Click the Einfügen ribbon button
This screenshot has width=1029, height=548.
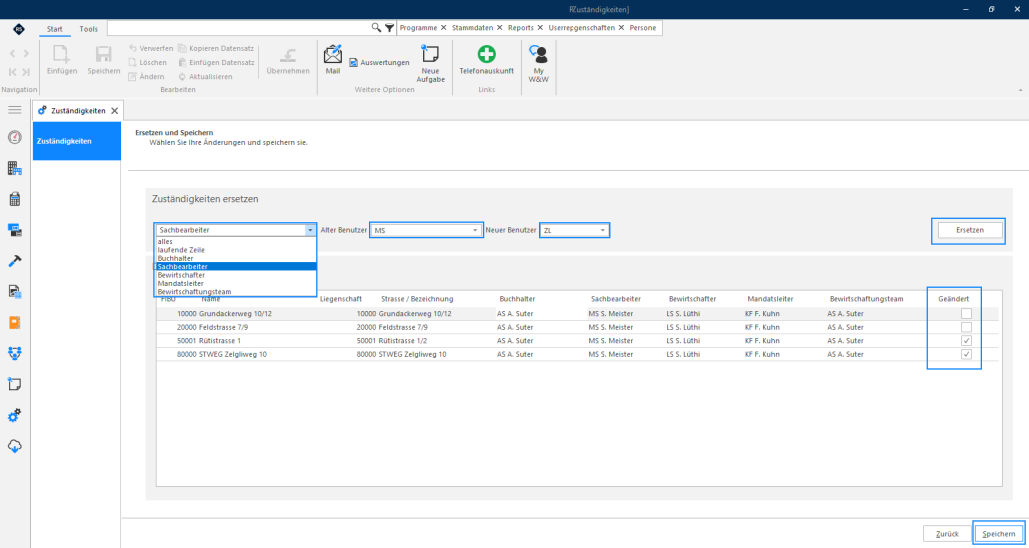pos(62,60)
